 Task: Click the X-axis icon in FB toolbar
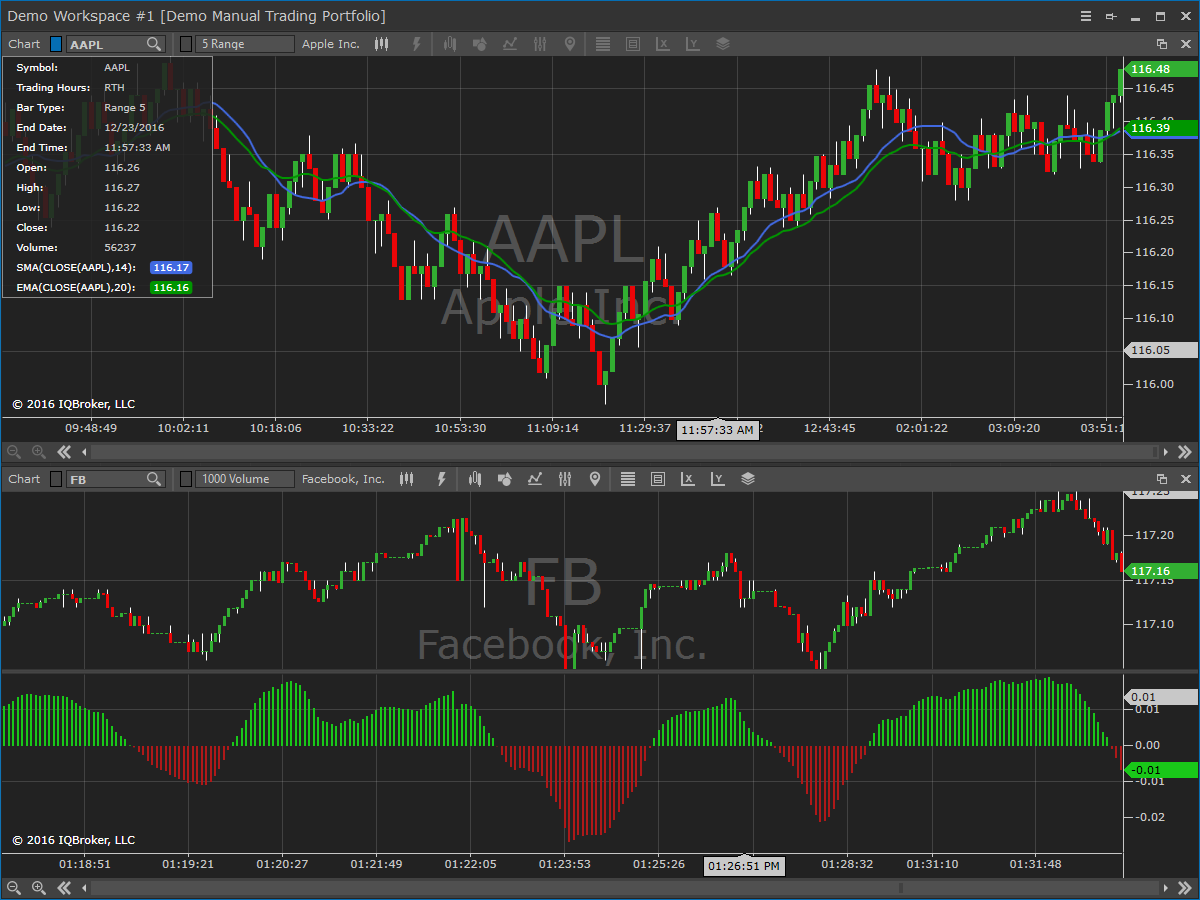[687, 479]
